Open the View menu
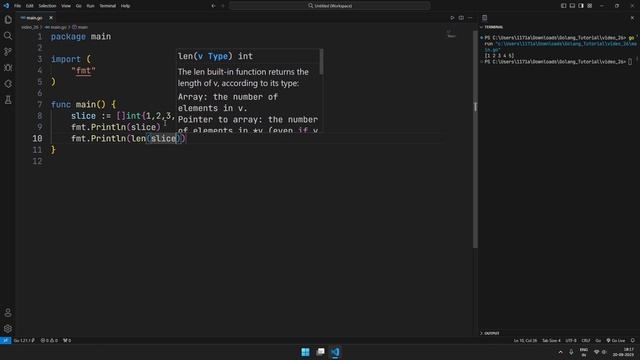The height and width of the screenshot is (360, 640). pyautogui.click(x=66, y=6)
